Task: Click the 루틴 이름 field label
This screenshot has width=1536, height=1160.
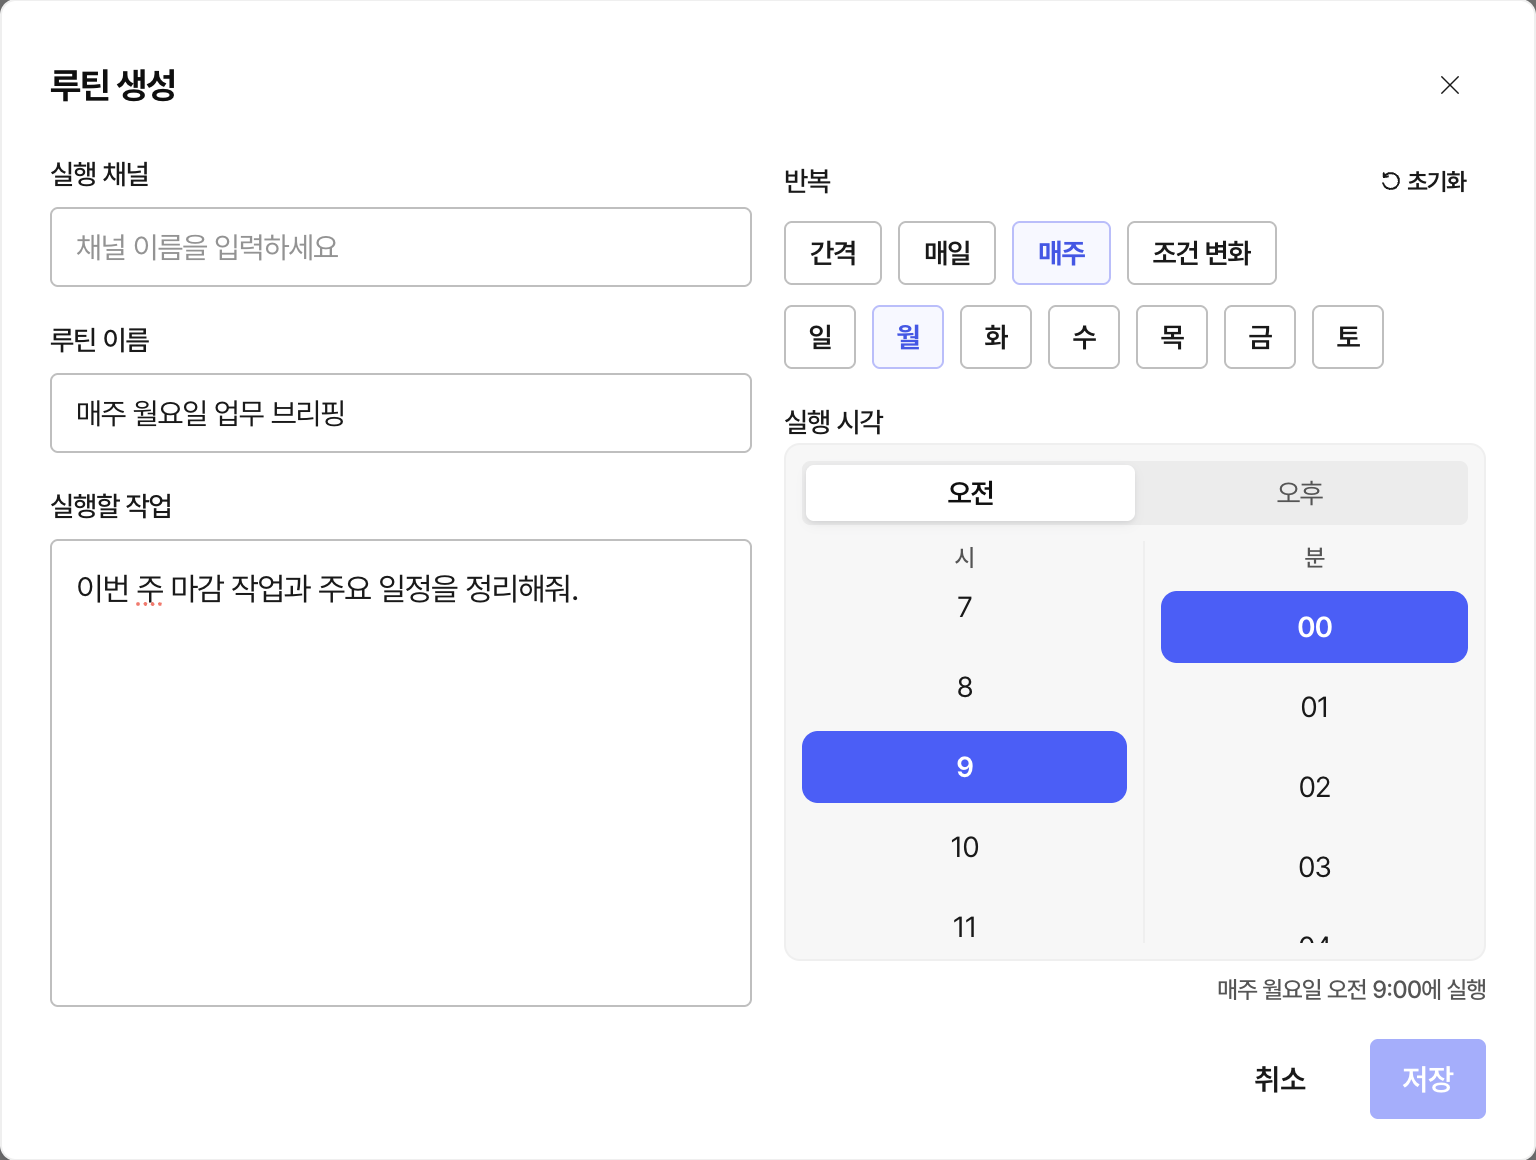Action: tap(100, 340)
